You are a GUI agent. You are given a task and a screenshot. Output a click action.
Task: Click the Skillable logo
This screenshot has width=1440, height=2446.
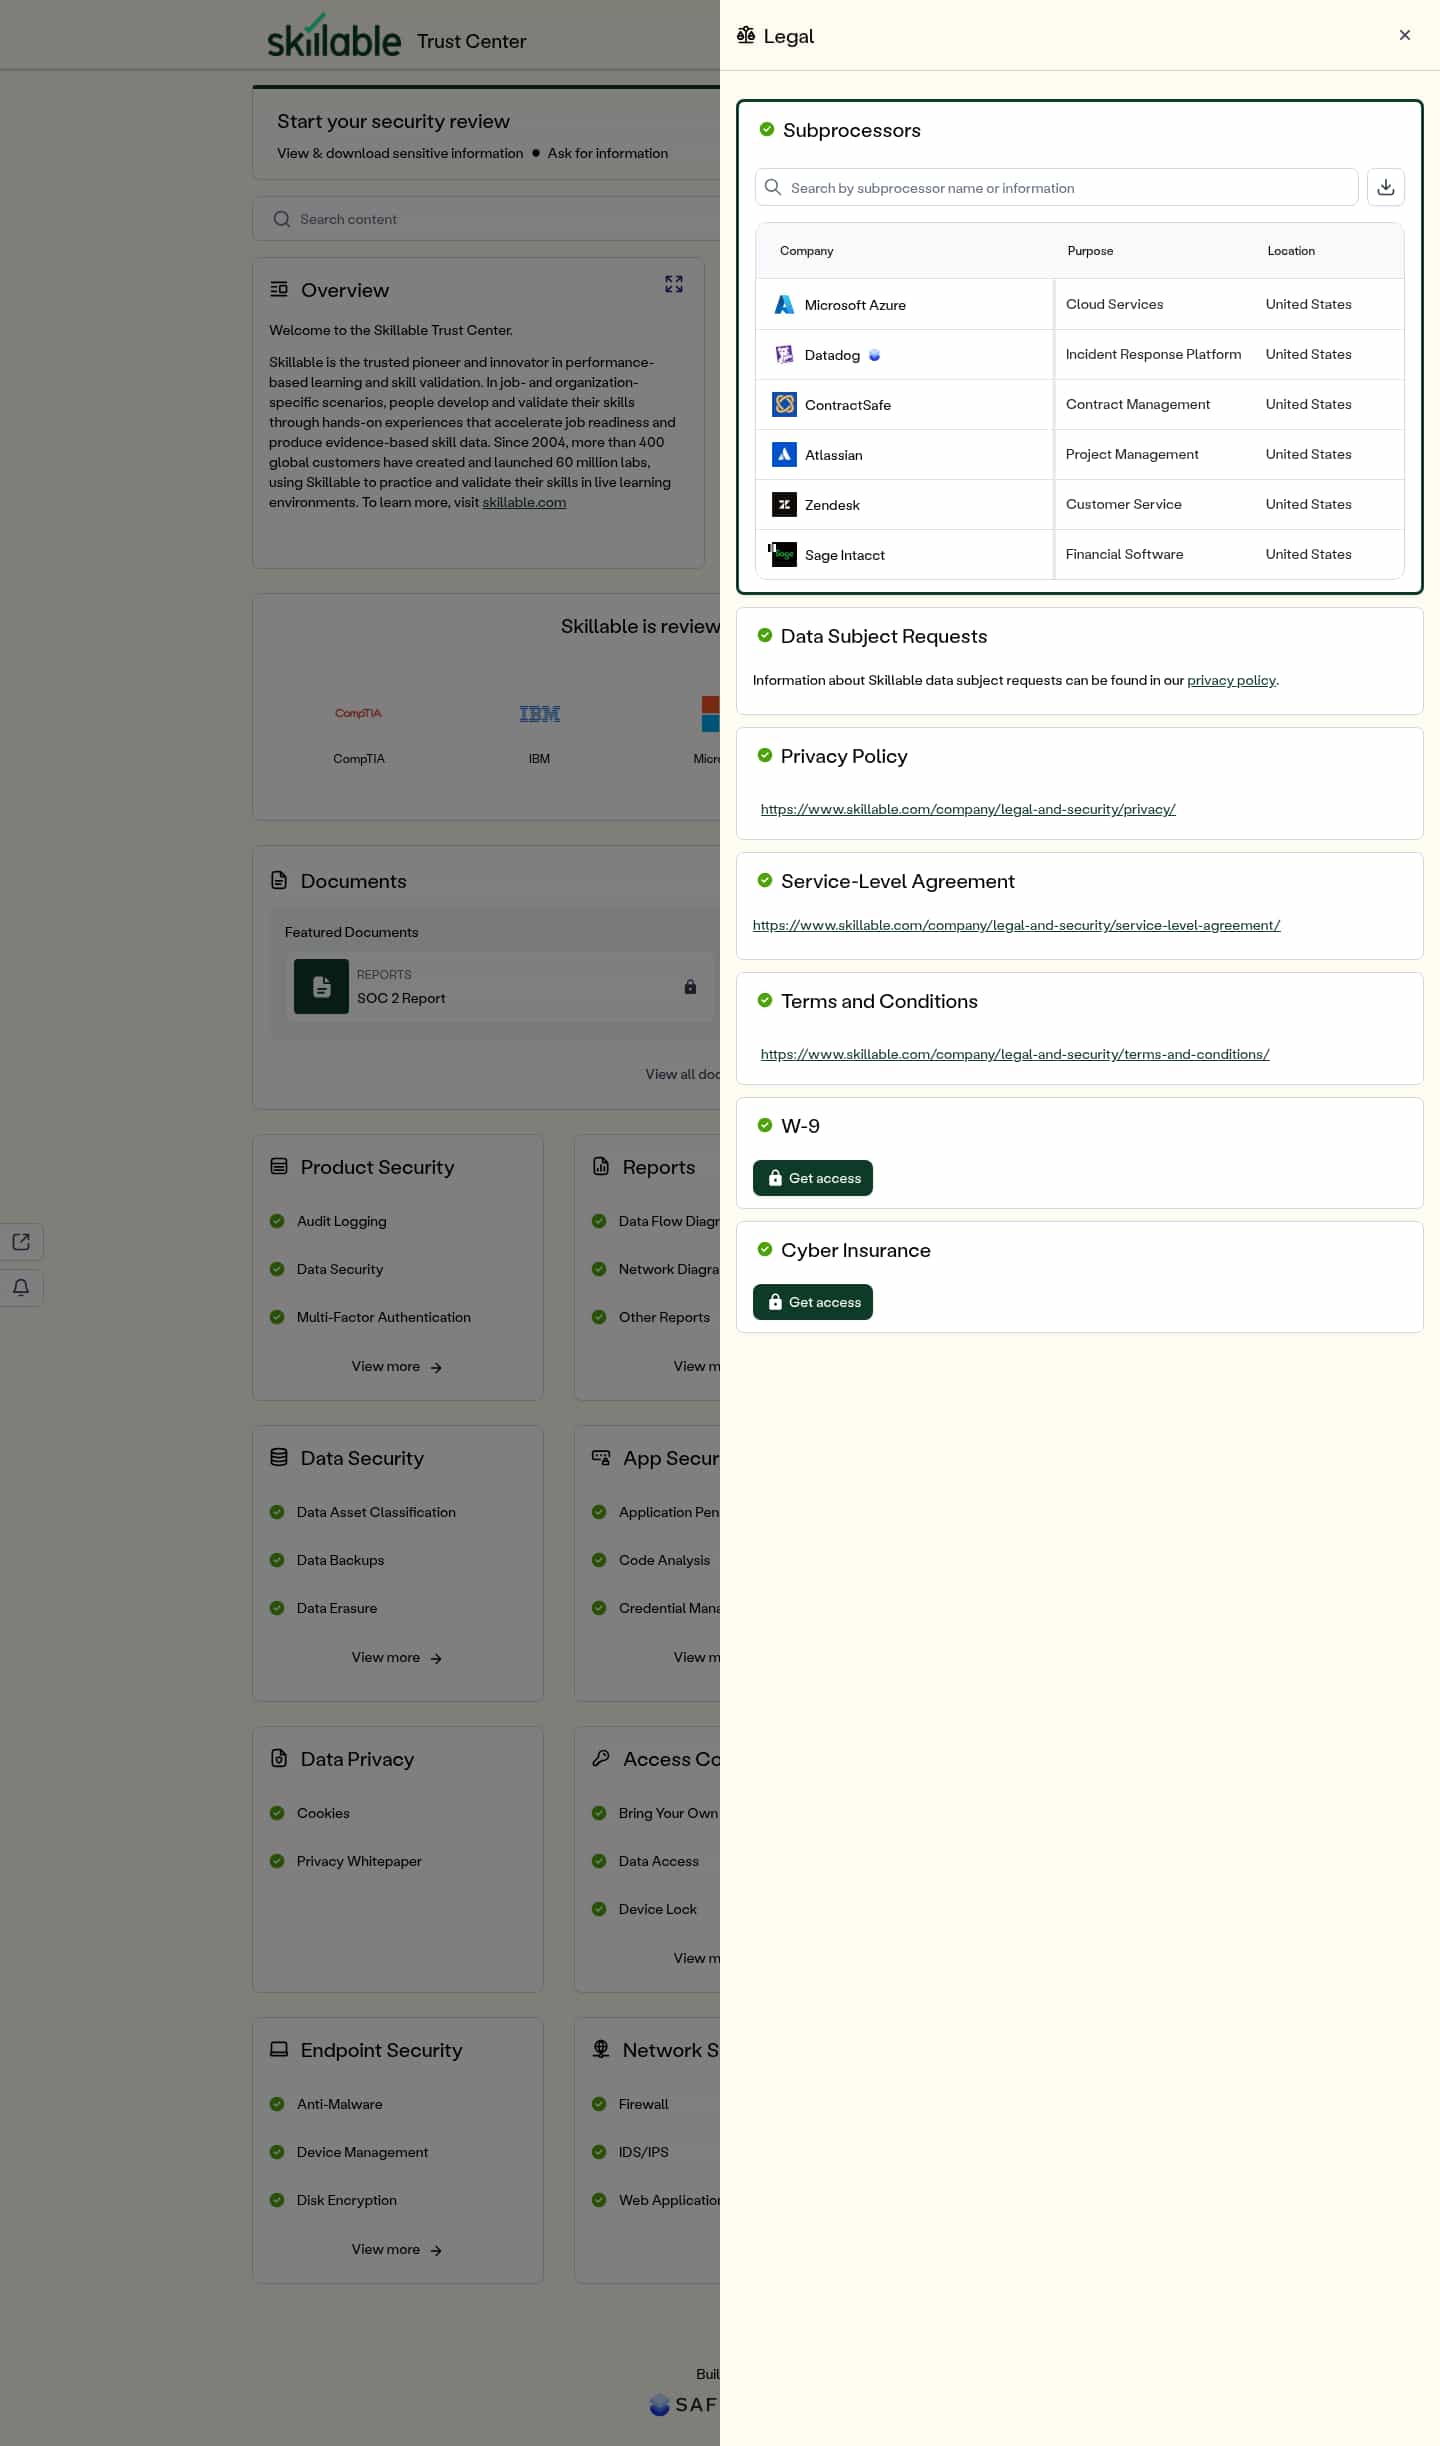(333, 37)
